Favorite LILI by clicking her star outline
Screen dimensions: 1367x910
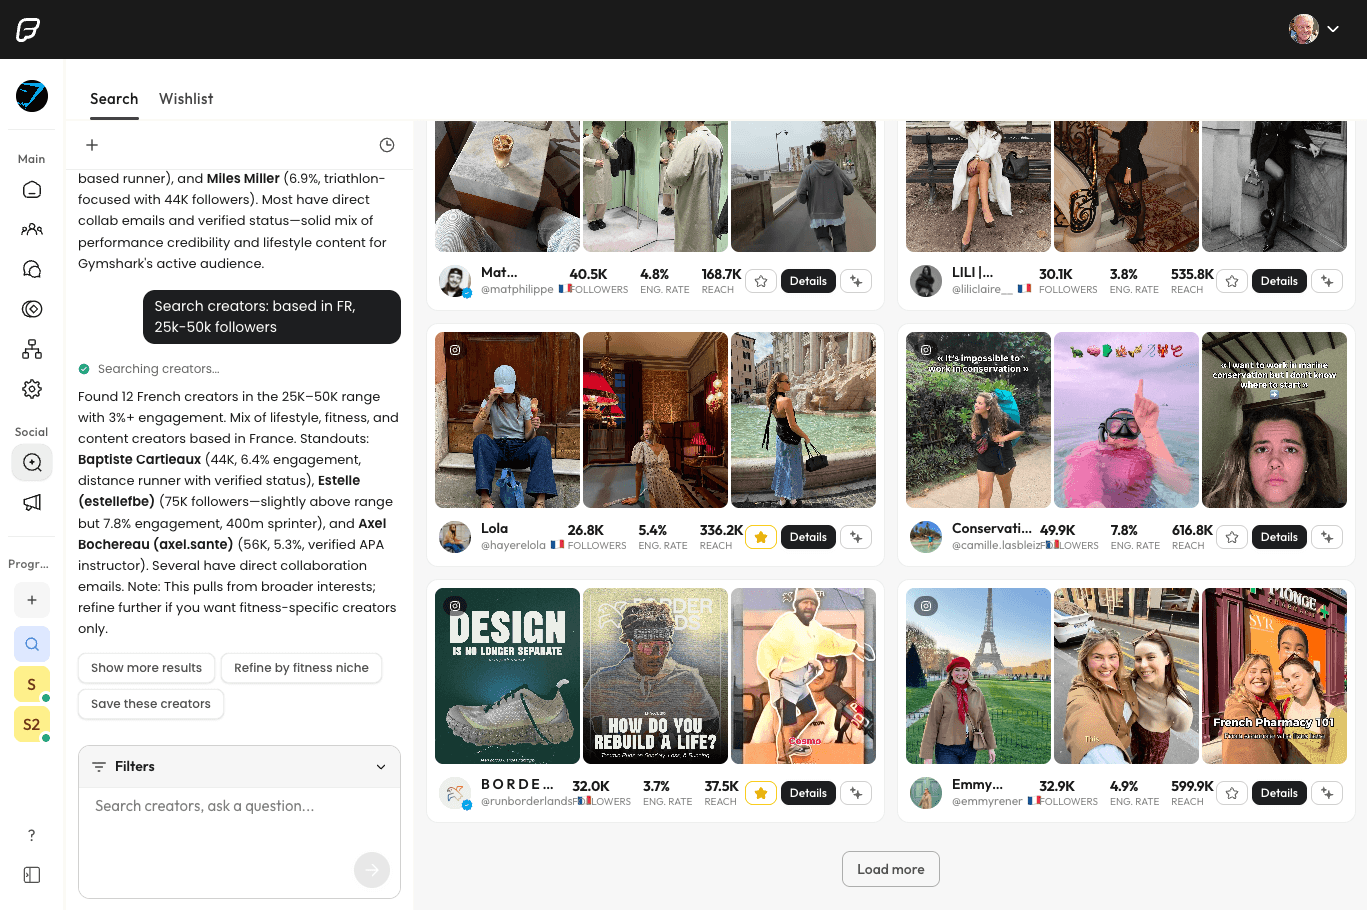tap(1231, 281)
